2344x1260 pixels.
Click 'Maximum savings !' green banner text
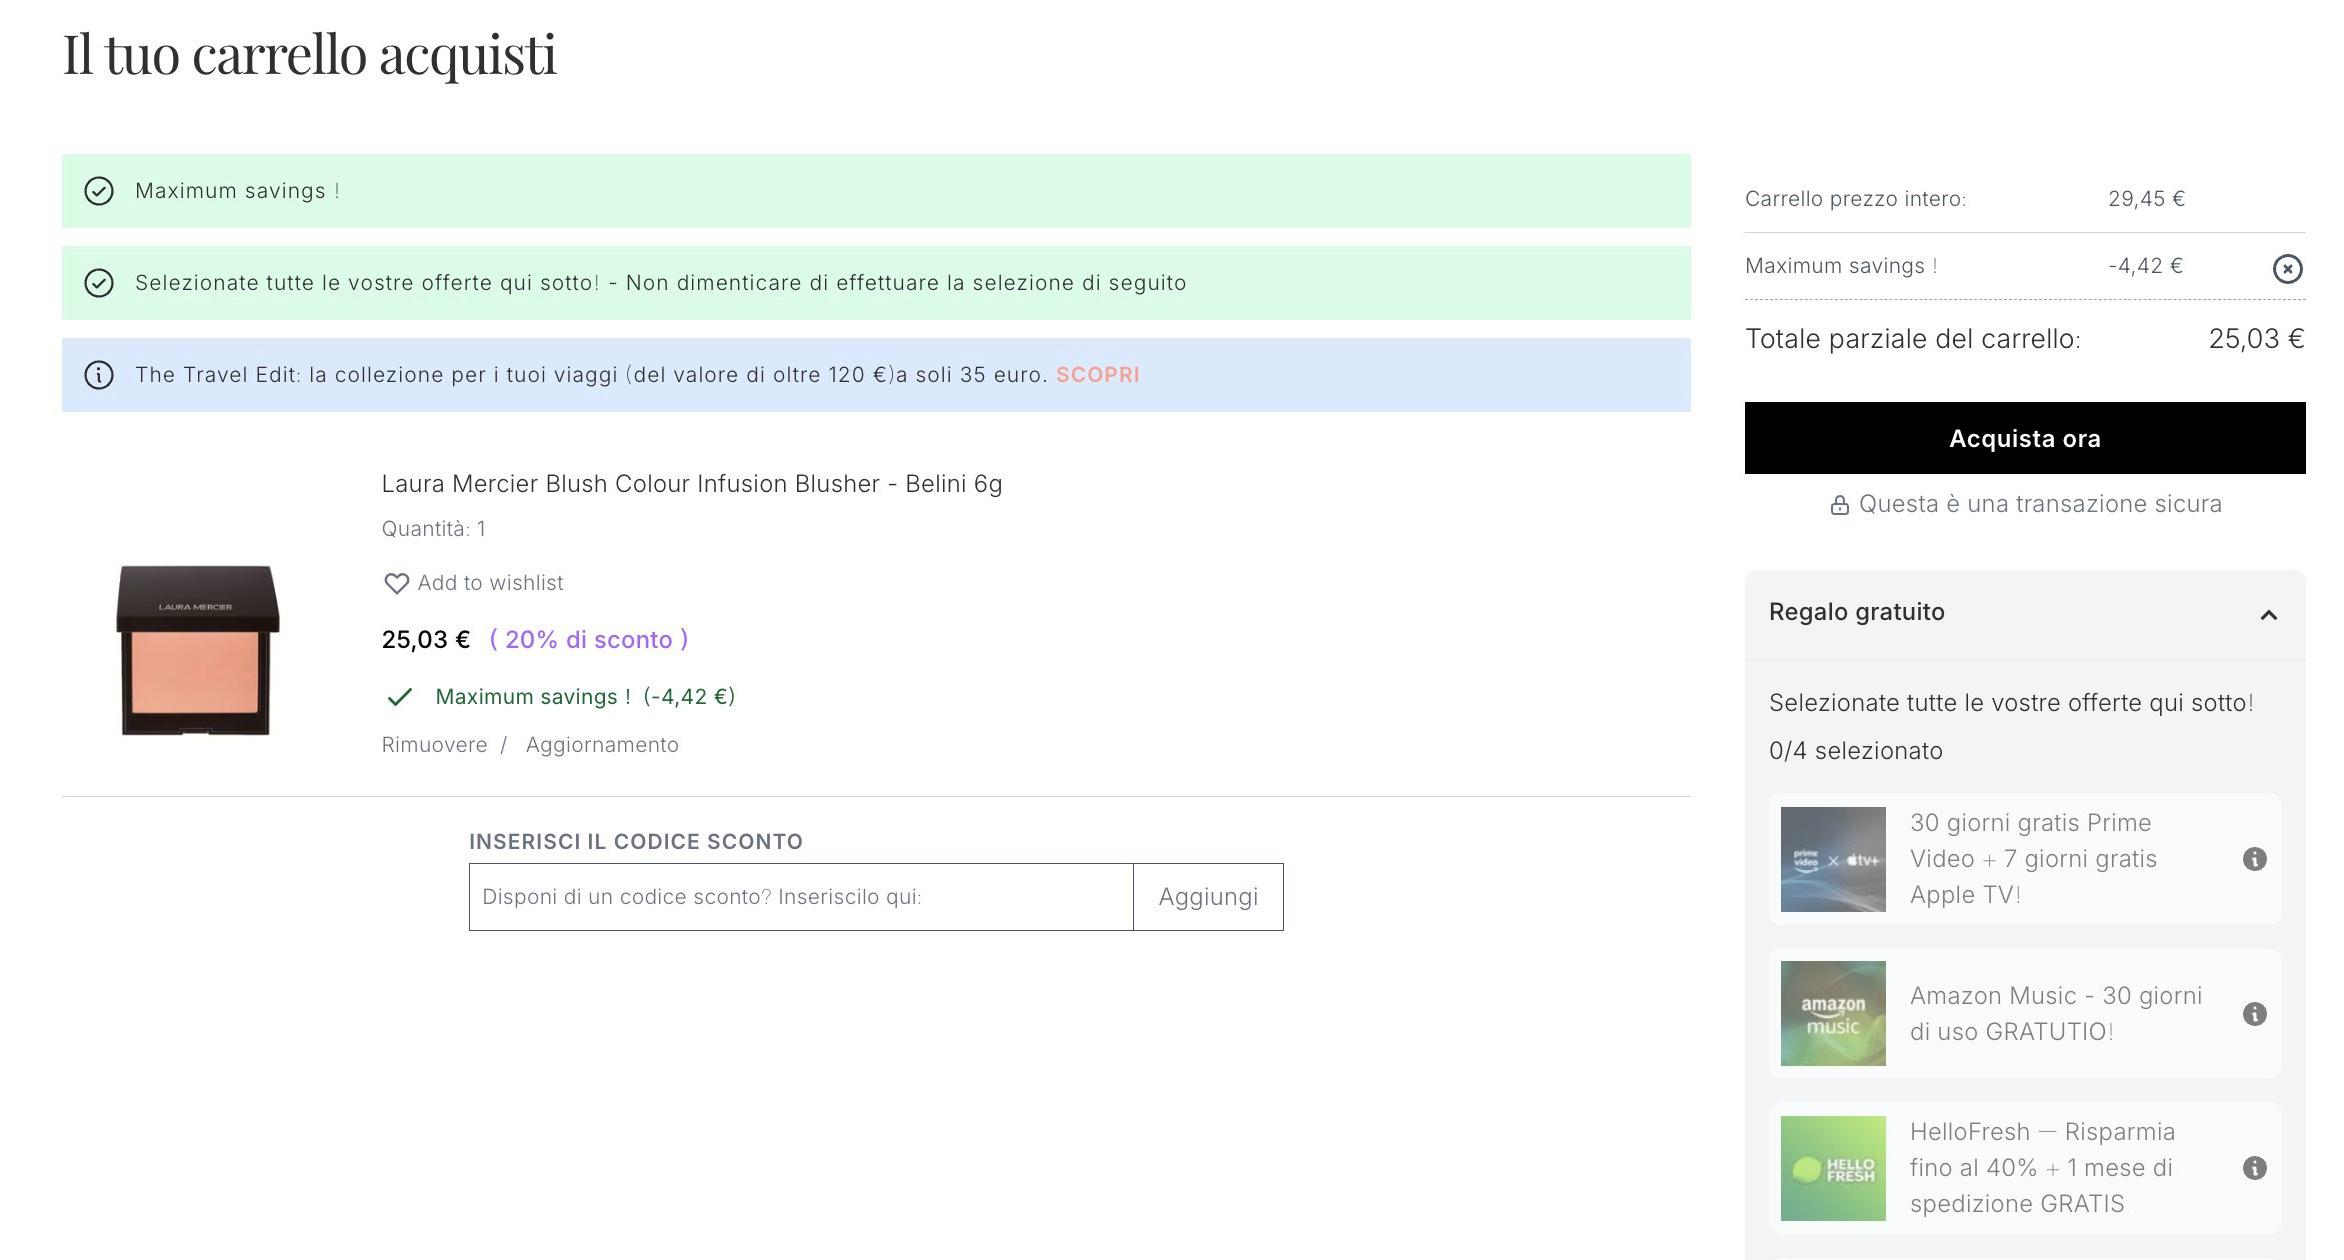237,191
